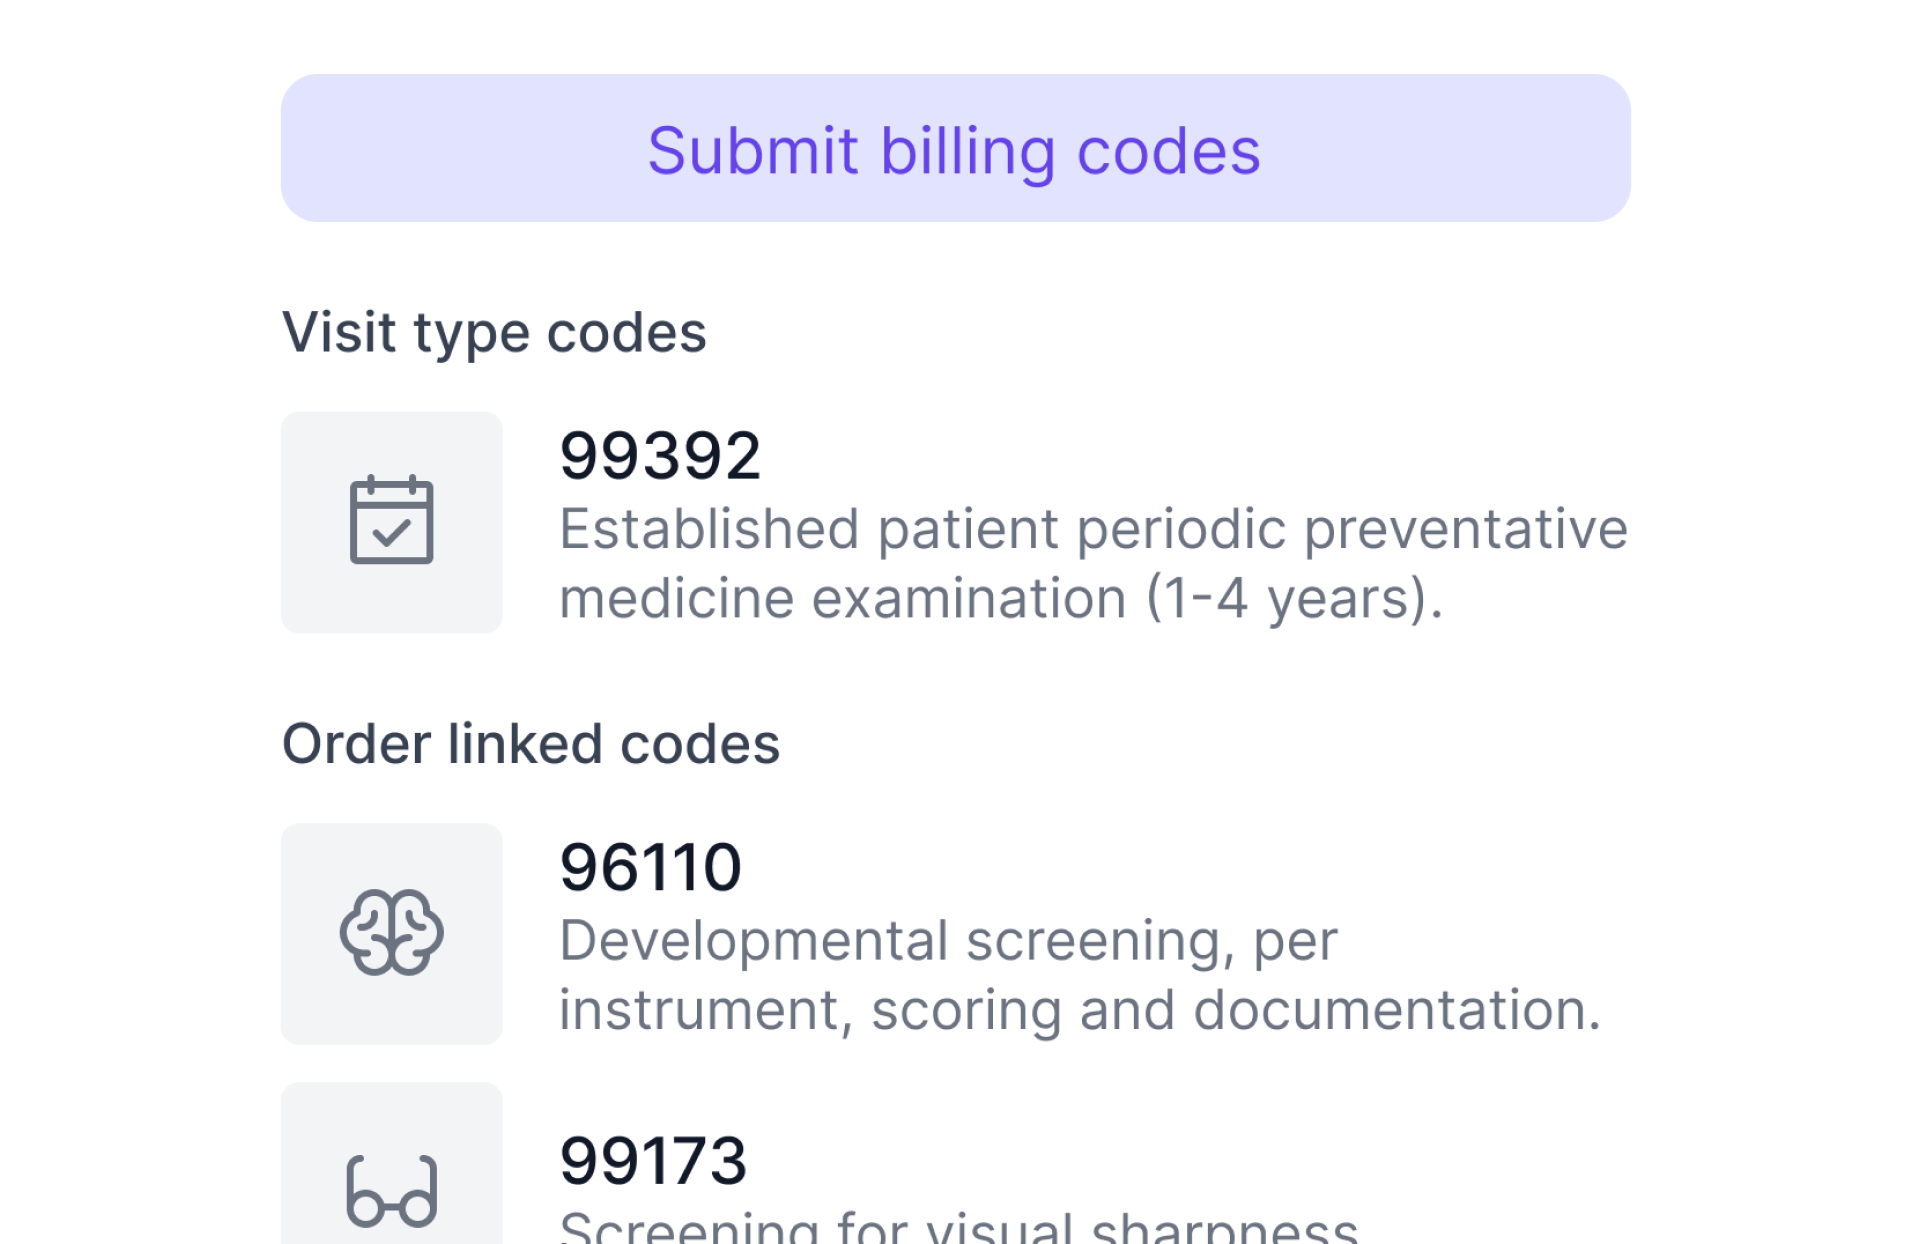Click the word "Developmental" under code 96110
This screenshot has width=1905, height=1244.
753,941
